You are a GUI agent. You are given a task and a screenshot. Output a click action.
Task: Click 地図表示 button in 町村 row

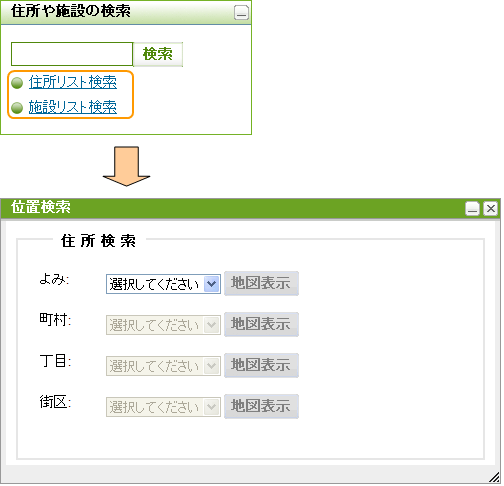[x=261, y=324]
